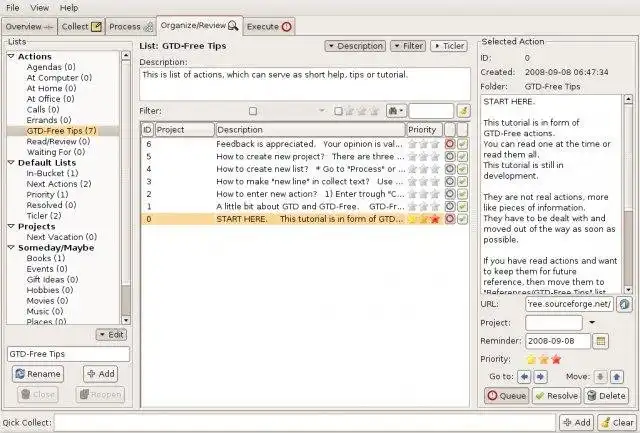Viewport: 640px width, 433px height.
Task: Toggle queue icon for START HERE row
Action: click(450, 219)
